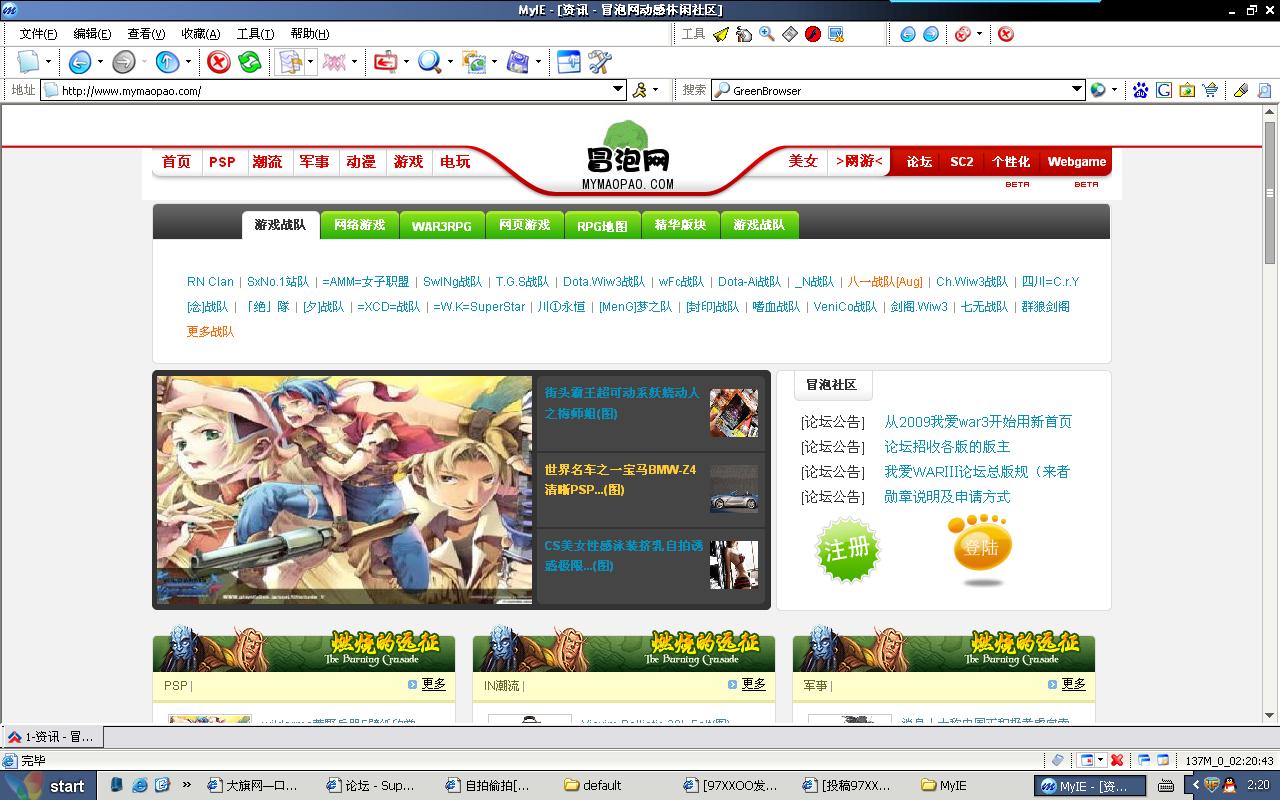Select the 网络游戏 green tab

coord(359,225)
